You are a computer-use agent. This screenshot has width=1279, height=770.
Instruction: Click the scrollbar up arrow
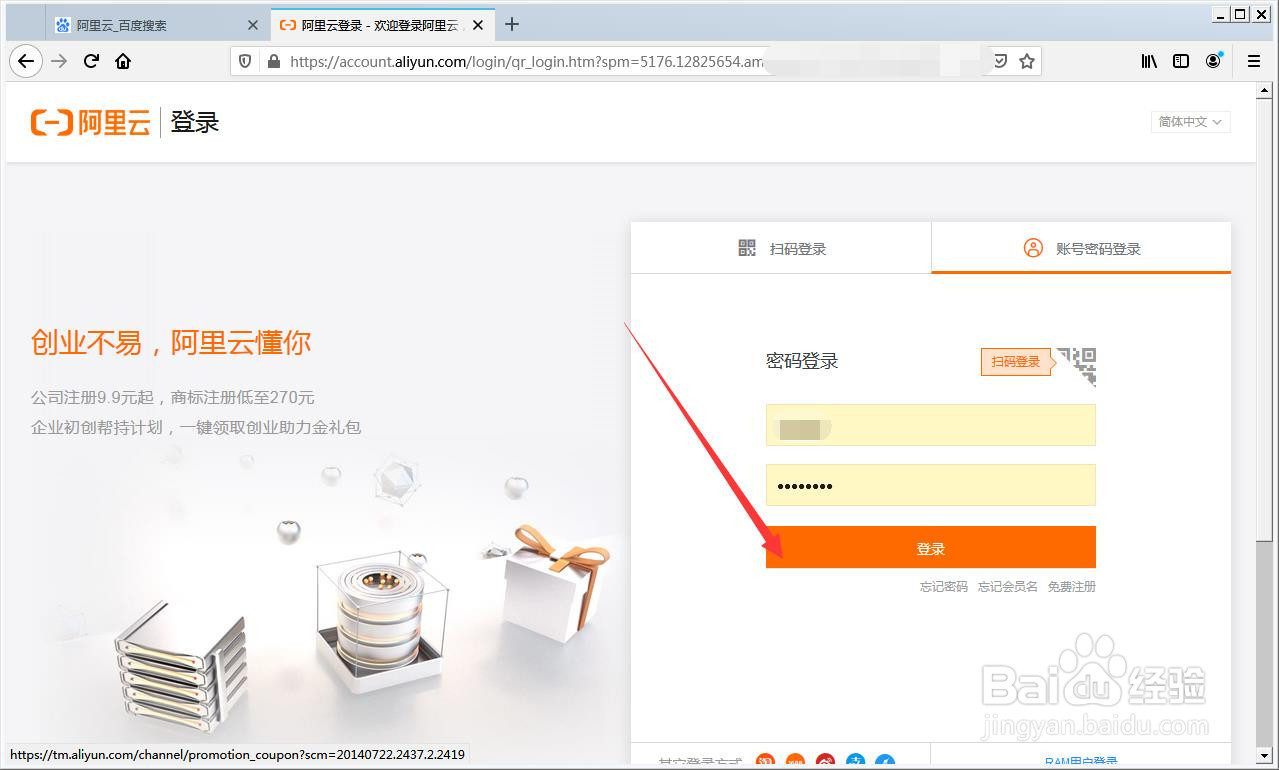tap(1266, 90)
